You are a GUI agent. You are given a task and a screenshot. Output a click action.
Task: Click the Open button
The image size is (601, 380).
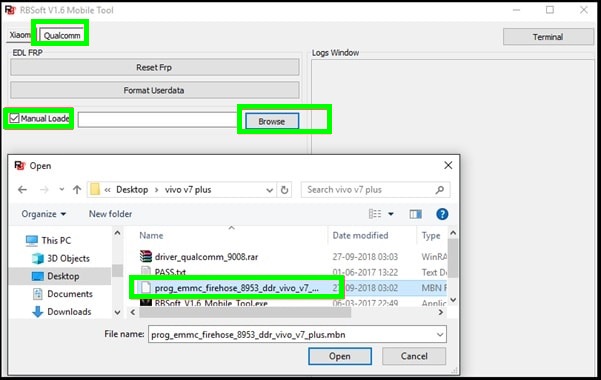point(340,356)
